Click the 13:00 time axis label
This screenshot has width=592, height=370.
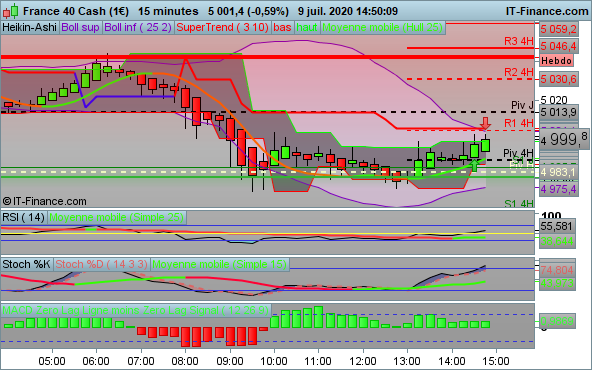[x=407, y=361]
